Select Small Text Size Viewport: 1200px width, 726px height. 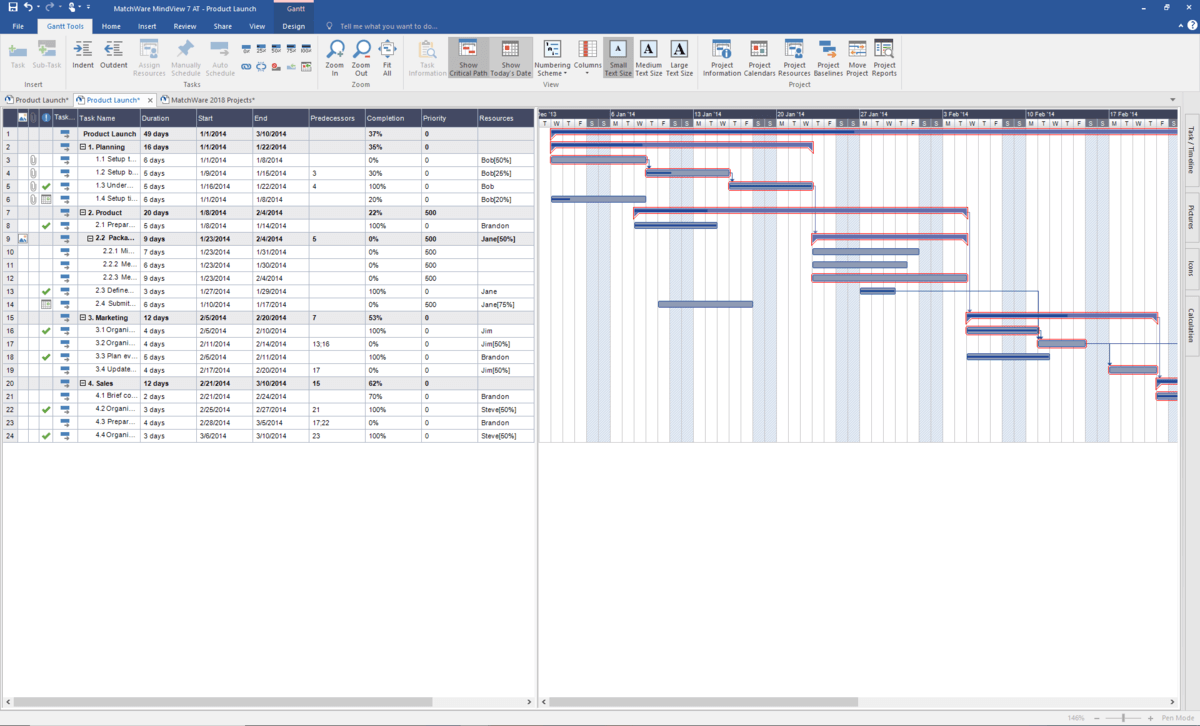[x=618, y=58]
